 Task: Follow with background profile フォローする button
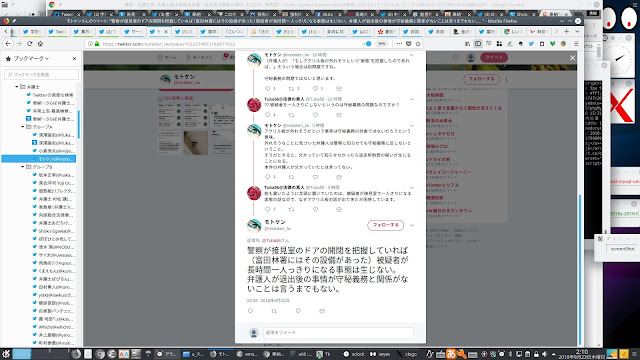click(x=481, y=79)
